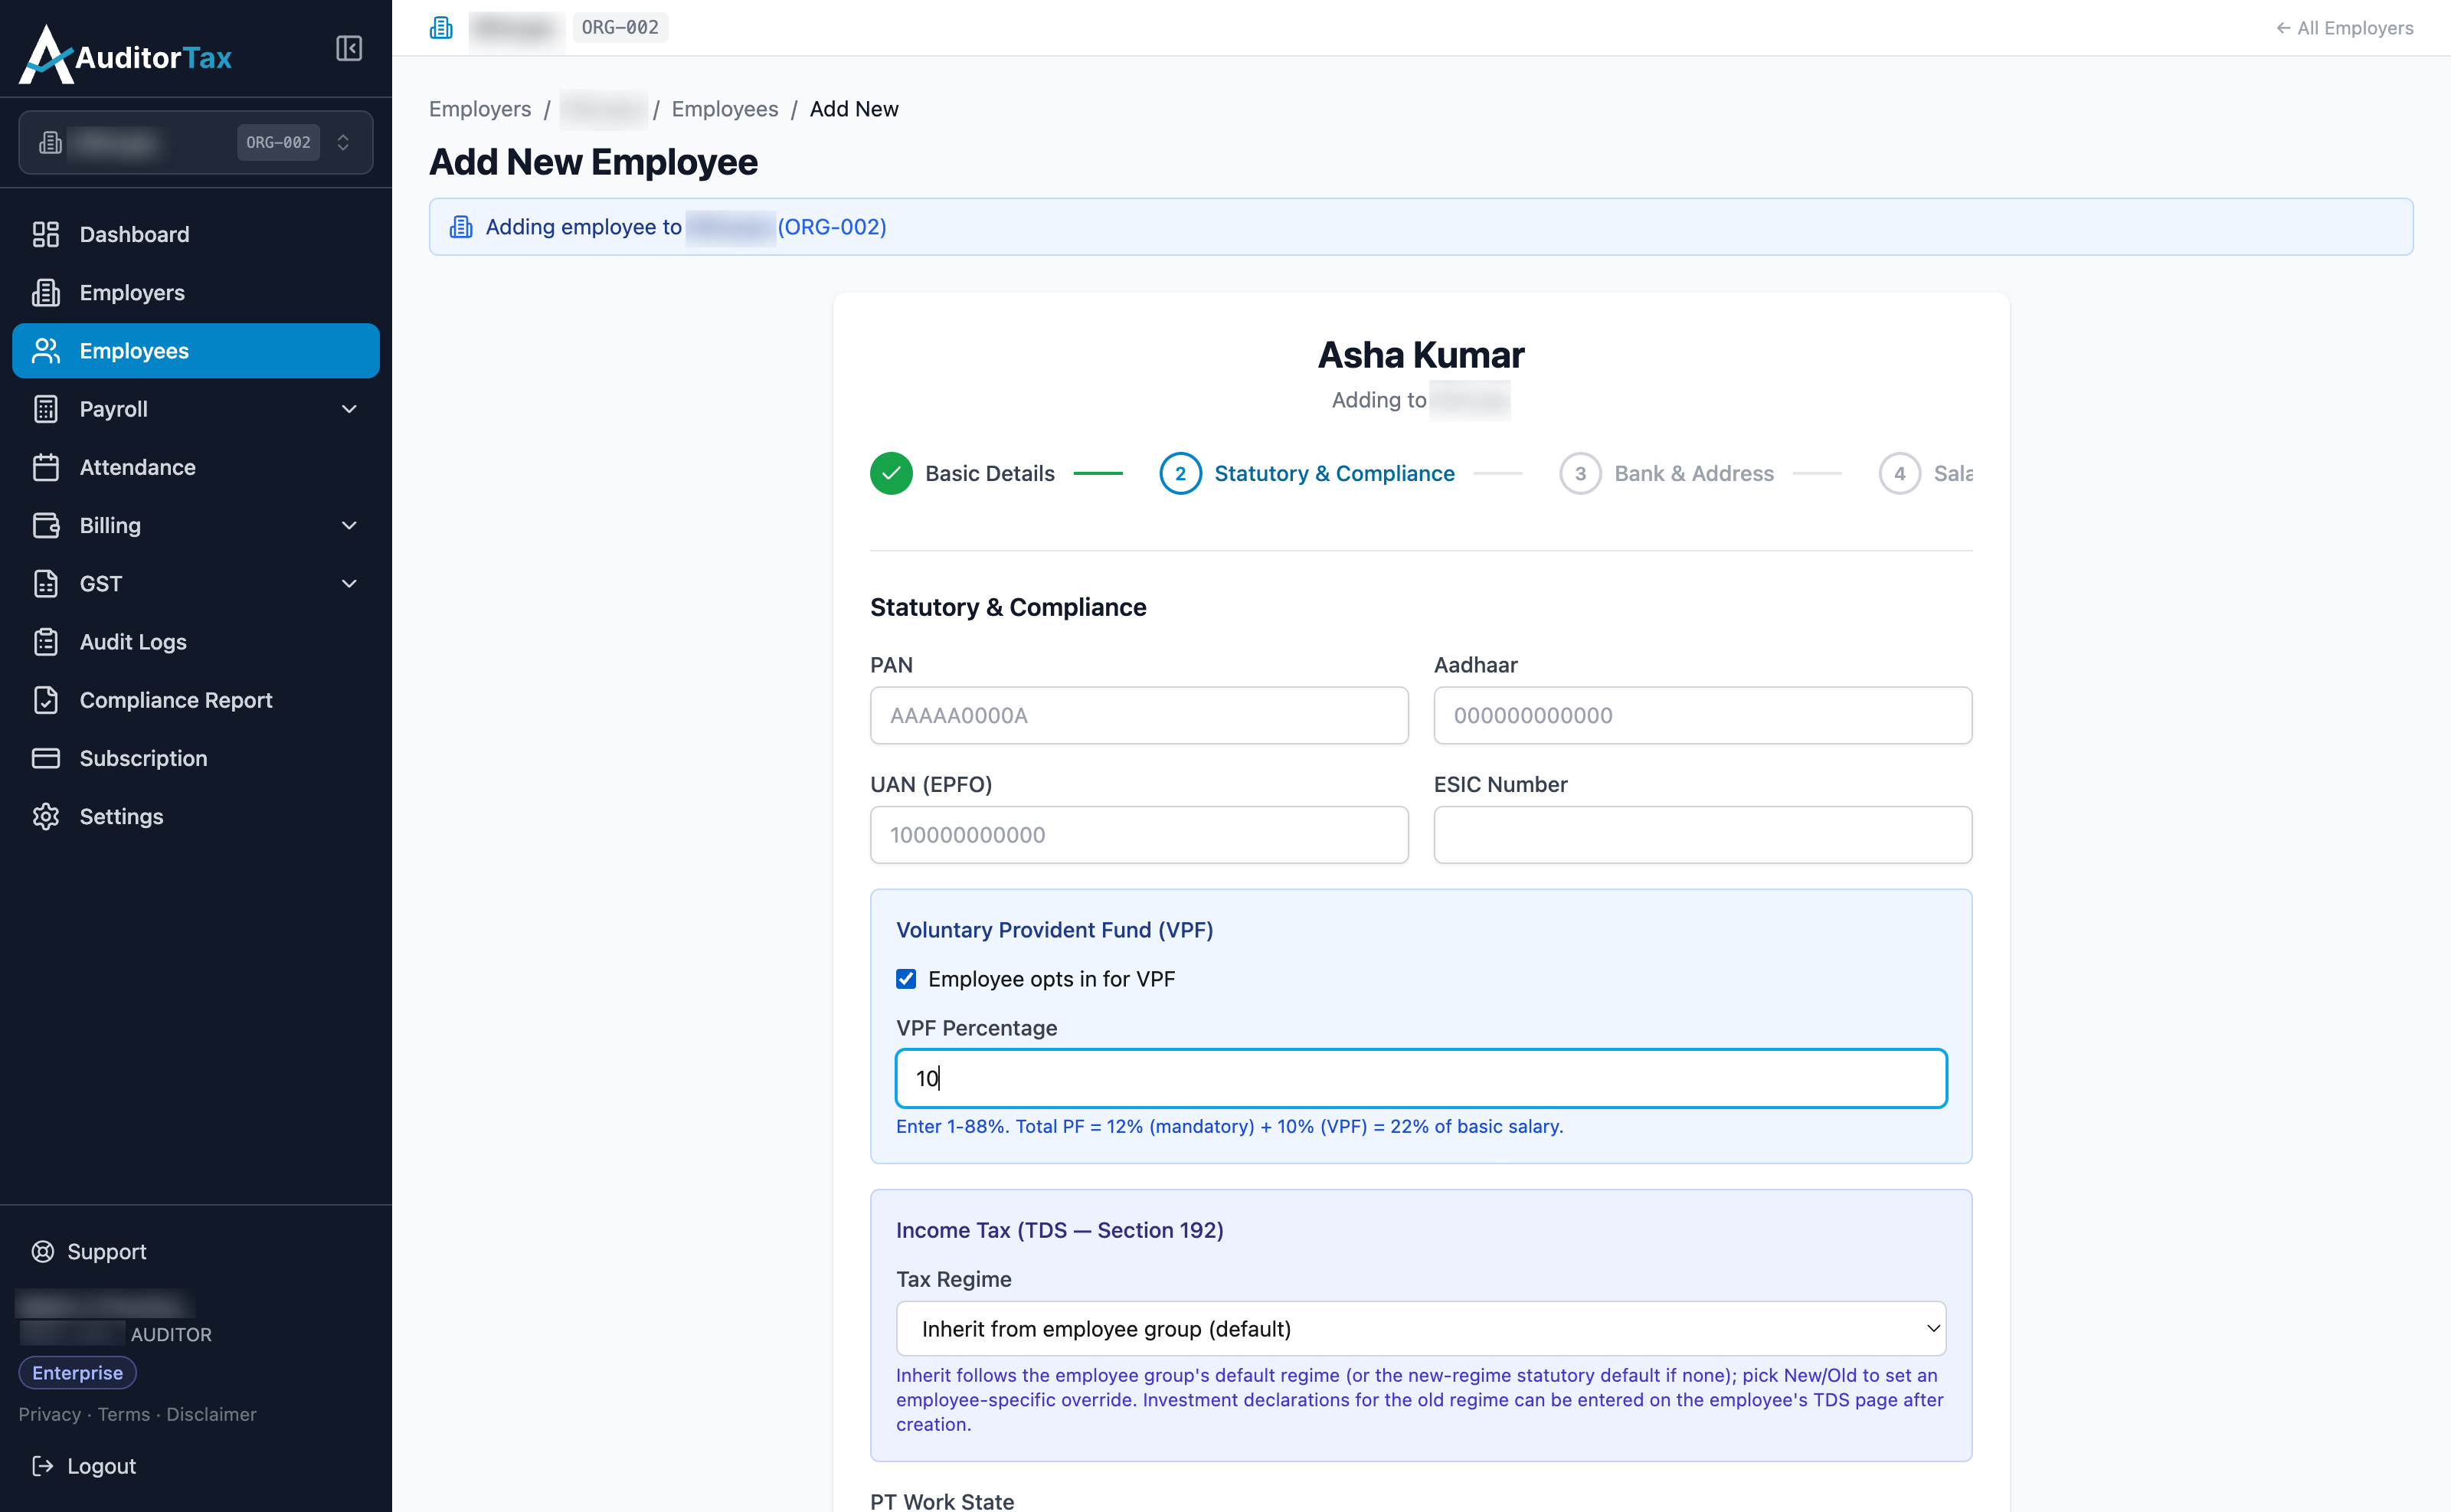
Task: Click Employees breadcrumb link
Action: click(725, 109)
